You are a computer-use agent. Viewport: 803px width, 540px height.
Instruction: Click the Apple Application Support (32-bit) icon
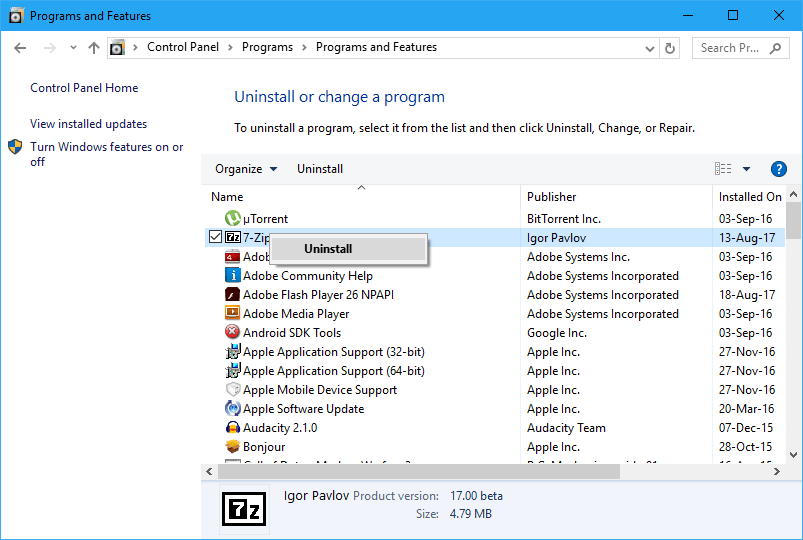pos(233,351)
